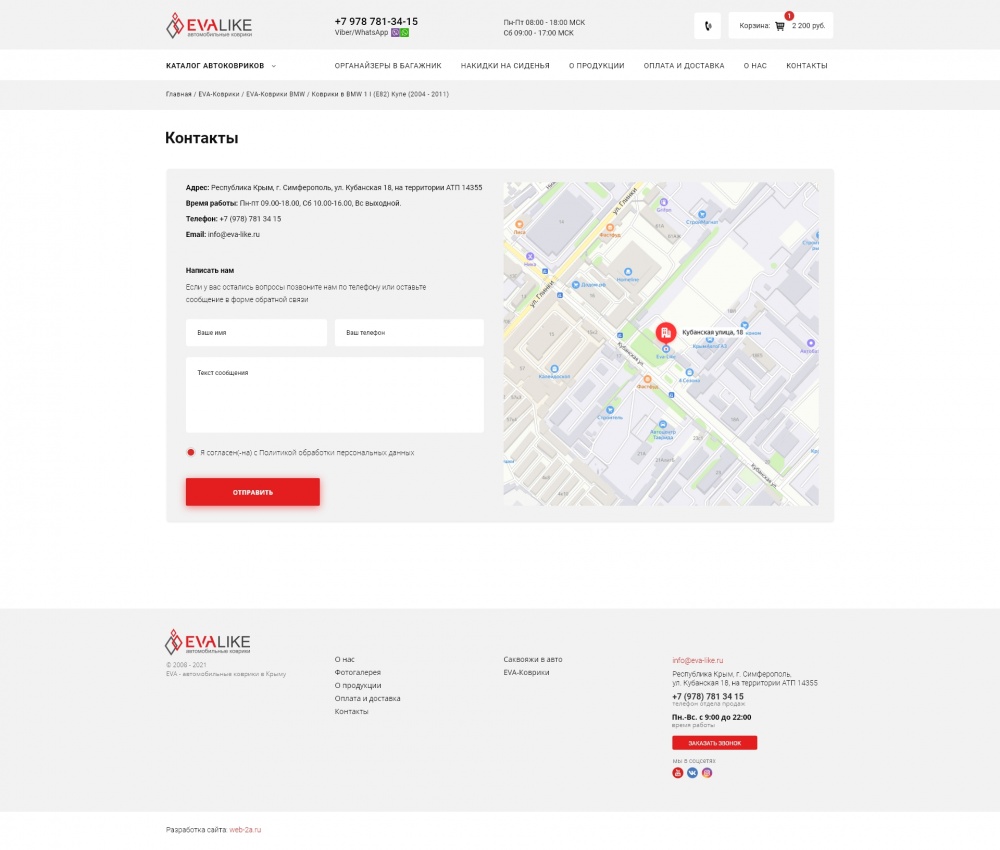The width and height of the screenshot is (1000, 850).
Task: Click the WhatsApp icon in header
Action: [x=405, y=33]
